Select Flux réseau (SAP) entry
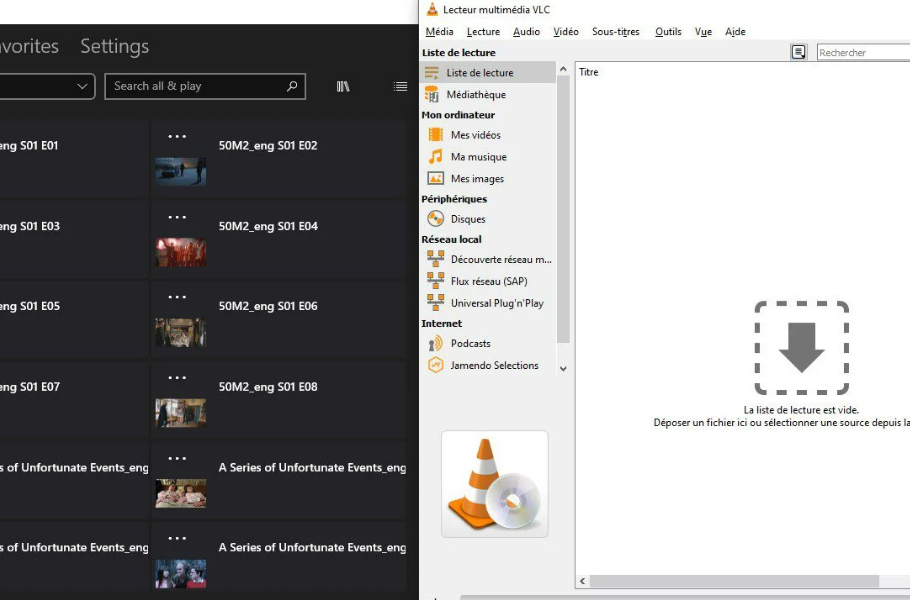Screen dimensions: 910x600 [488, 281]
